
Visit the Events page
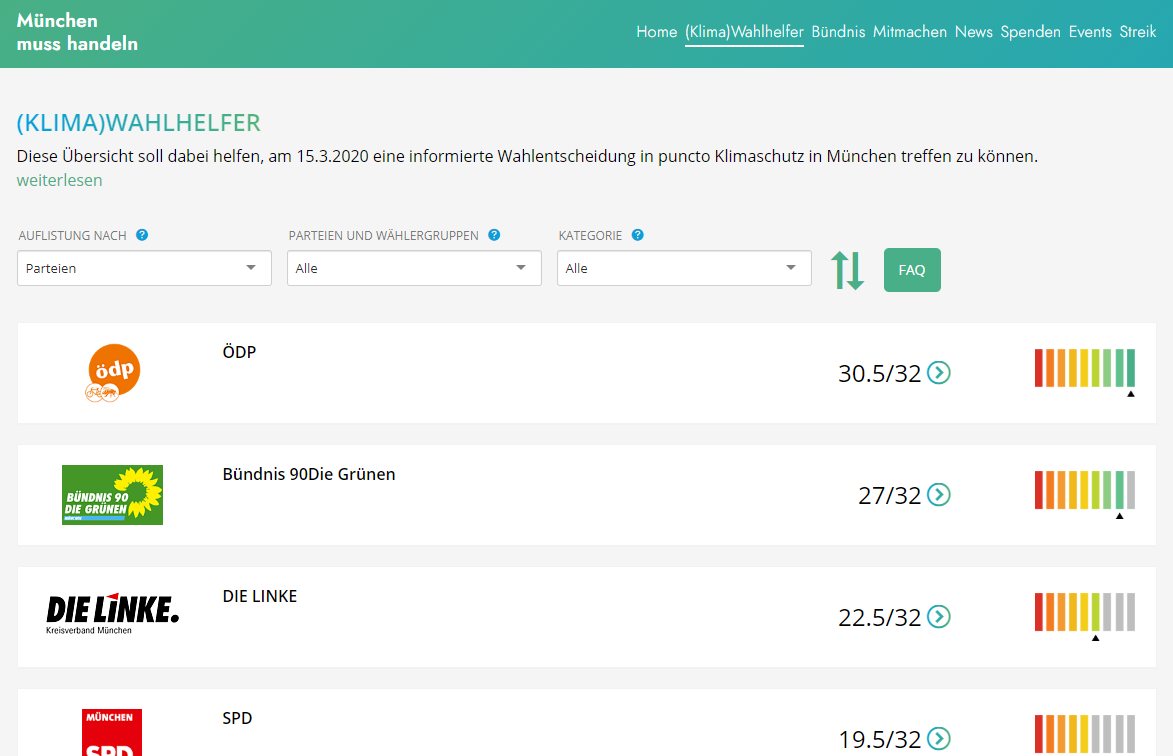tap(1090, 32)
